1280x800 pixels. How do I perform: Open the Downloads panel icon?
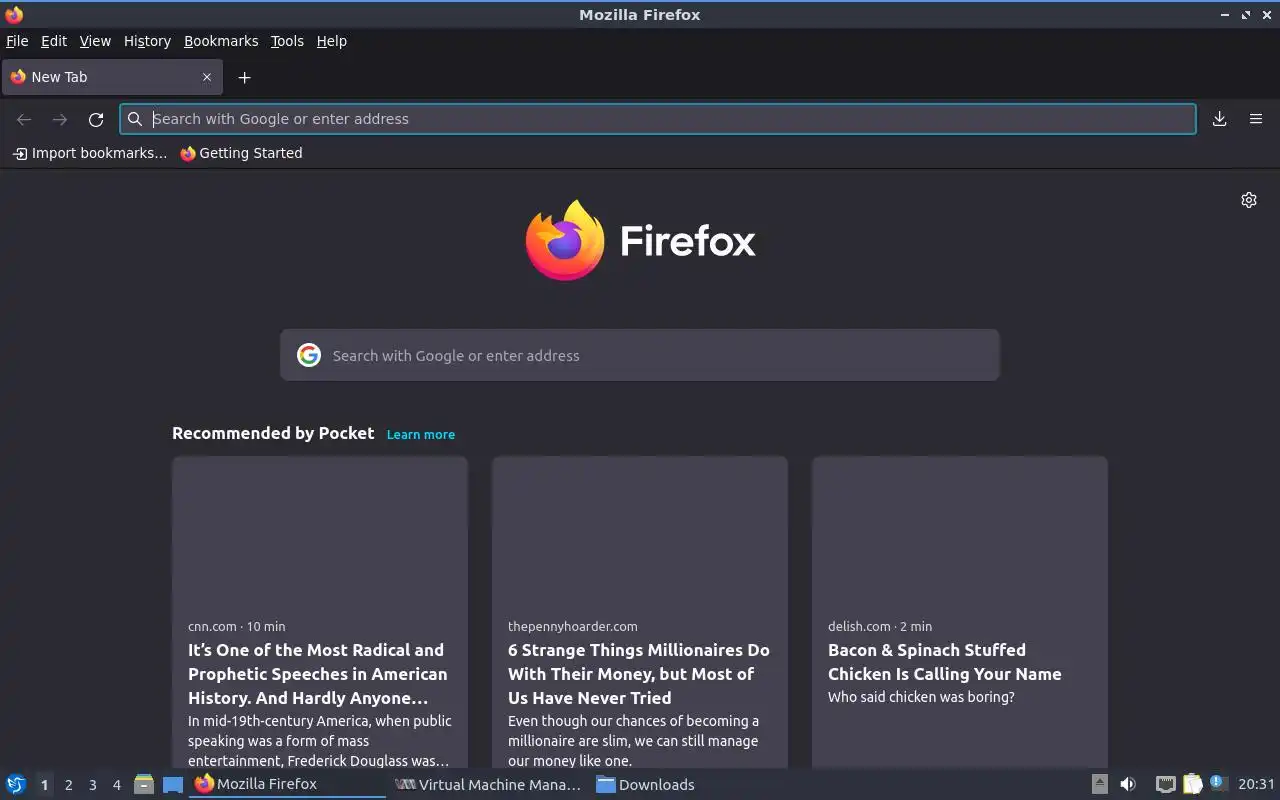(1220, 119)
